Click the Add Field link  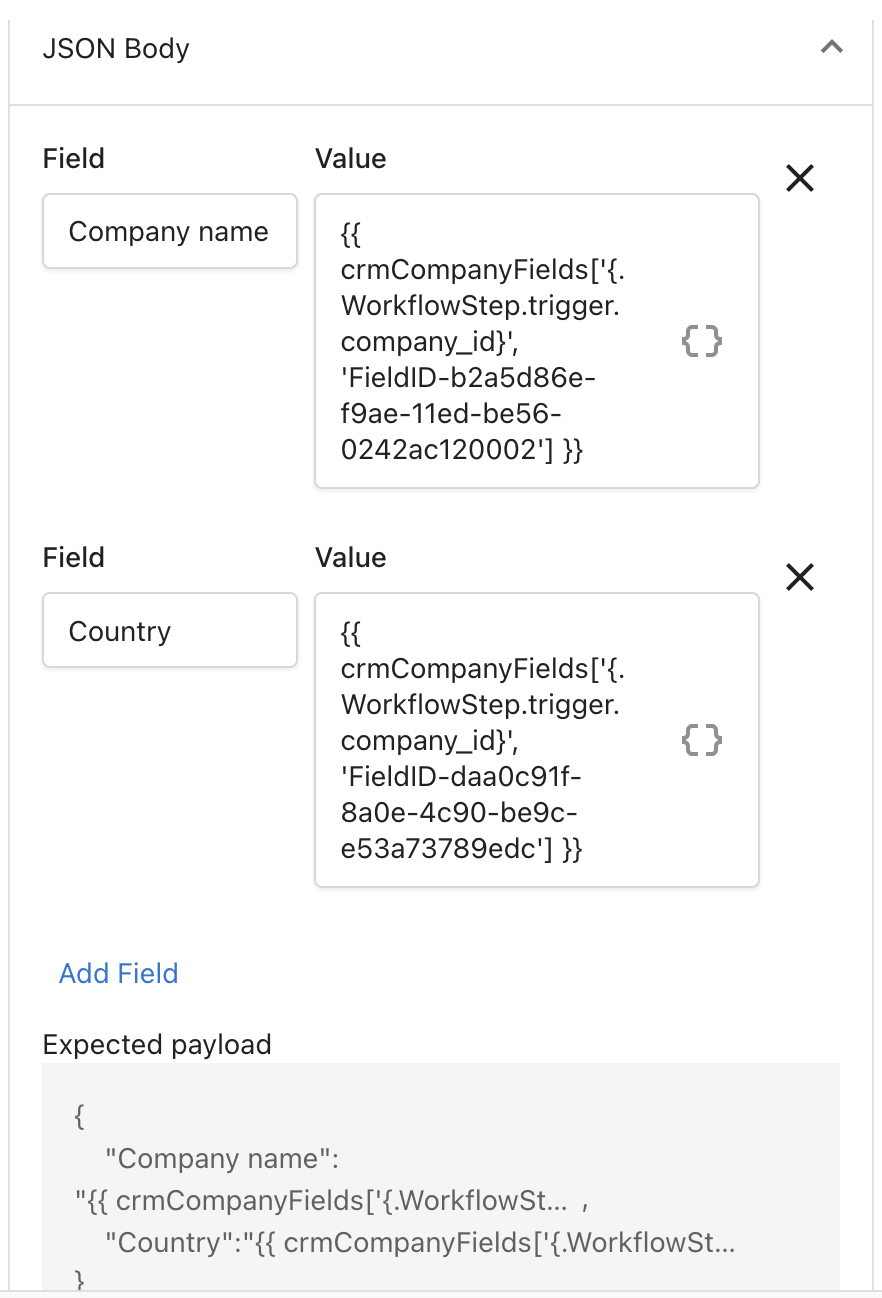(x=119, y=974)
